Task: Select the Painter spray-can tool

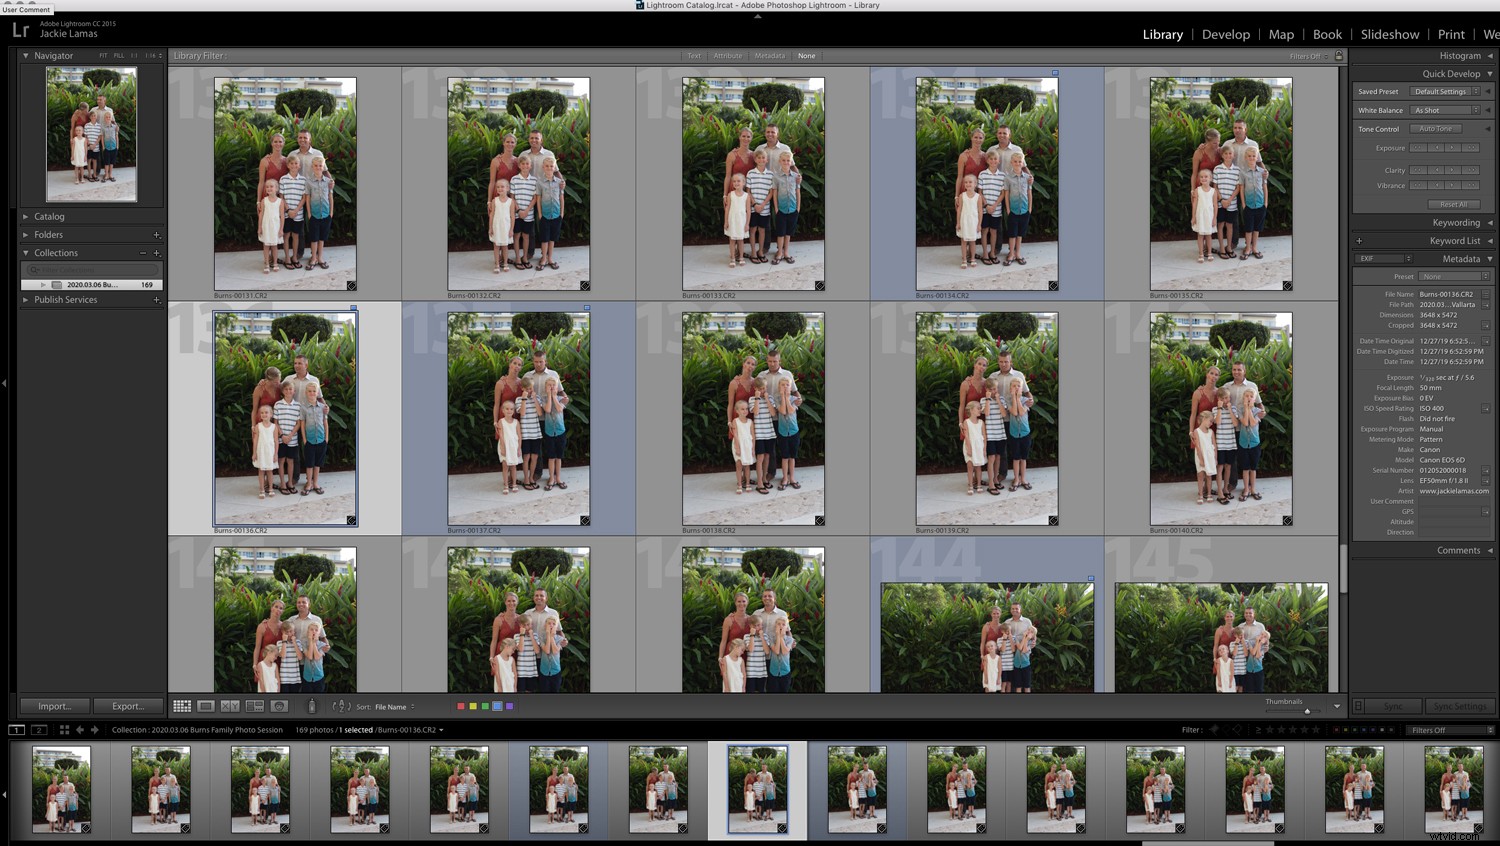Action: (311, 707)
